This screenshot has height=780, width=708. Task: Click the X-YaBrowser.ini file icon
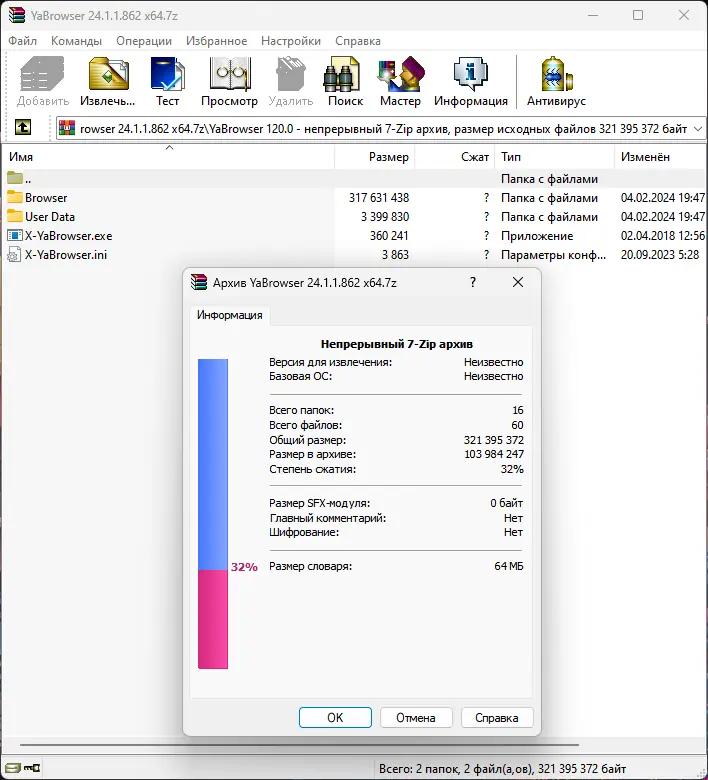tap(14, 255)
